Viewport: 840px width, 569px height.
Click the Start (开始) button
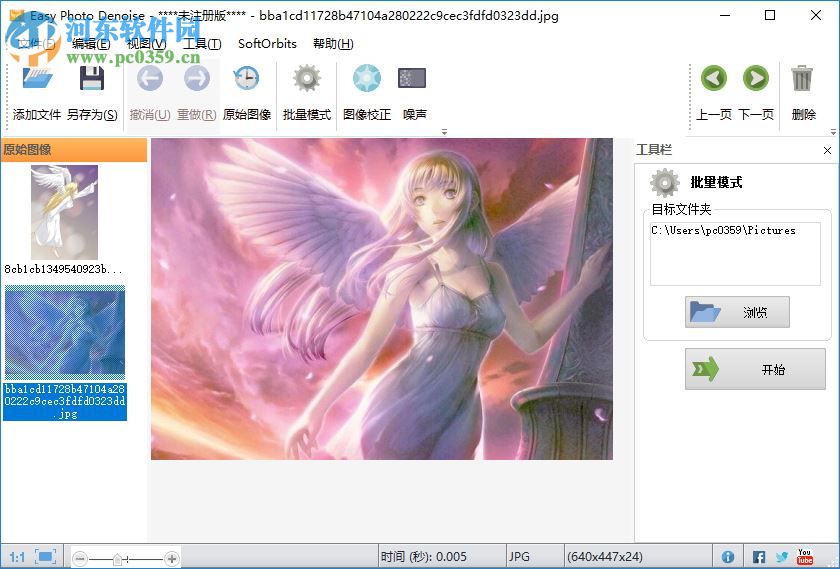tap(755, 369)
